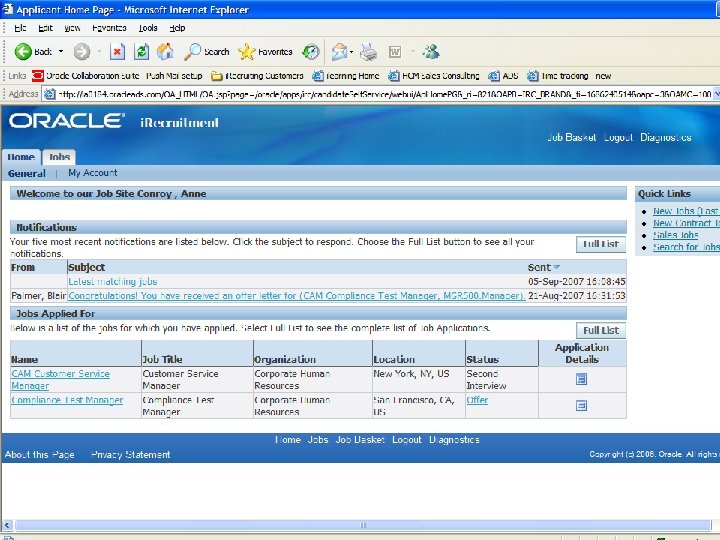Click Privacy Statement footer link
The height and width of the screenshot is (540, 720).
coord(130,455)
